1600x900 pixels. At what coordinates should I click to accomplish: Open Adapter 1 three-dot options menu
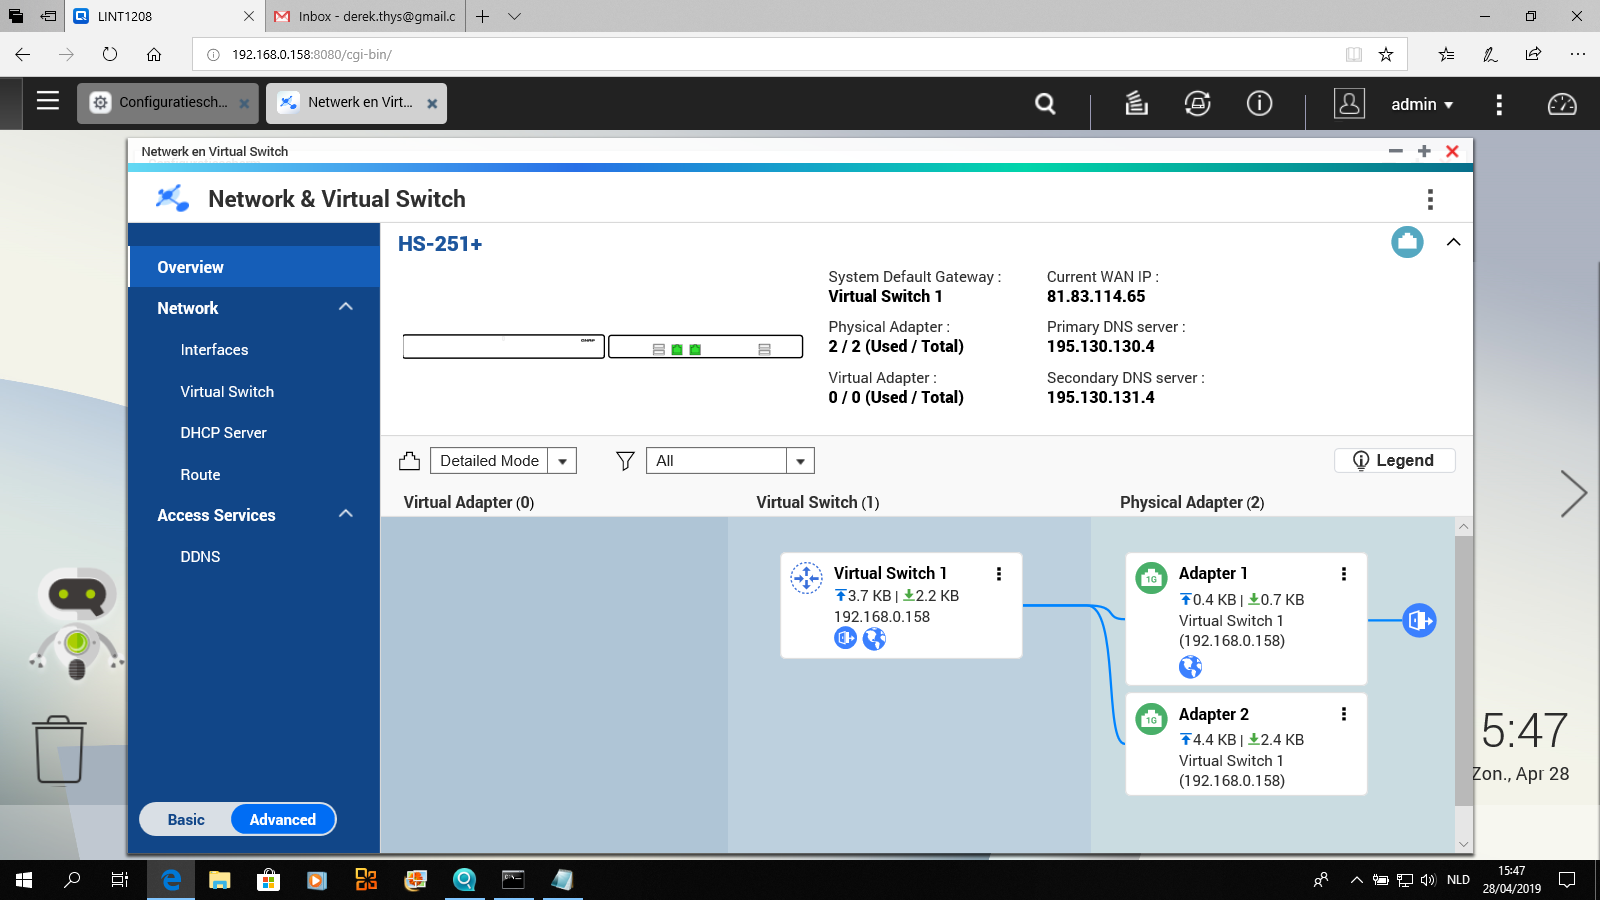[x=1343, y=574]
